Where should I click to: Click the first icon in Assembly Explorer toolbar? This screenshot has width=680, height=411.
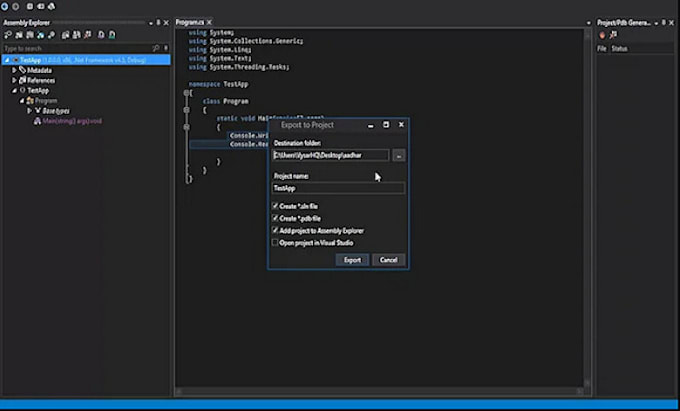tap(7, 35)
